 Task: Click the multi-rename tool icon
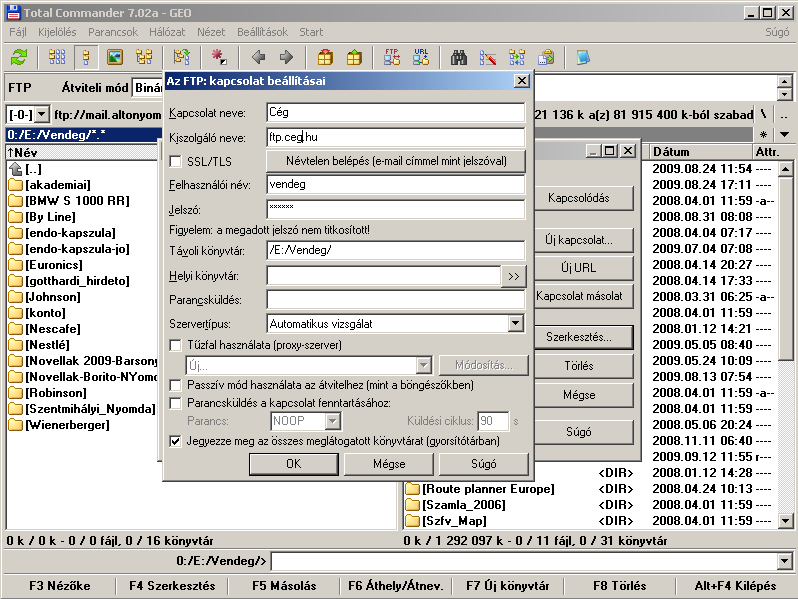[x=488, y=57]
